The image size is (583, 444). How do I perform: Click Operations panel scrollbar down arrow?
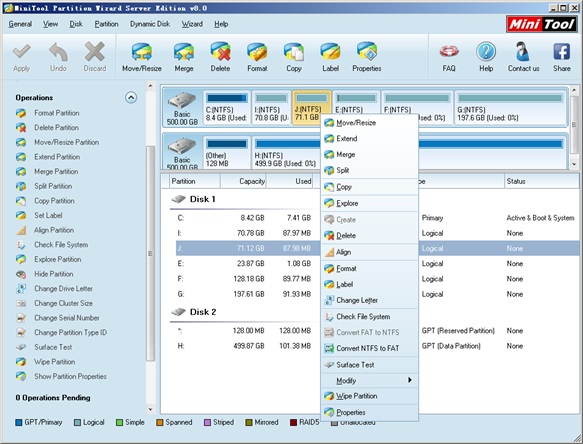coord(151,409)
